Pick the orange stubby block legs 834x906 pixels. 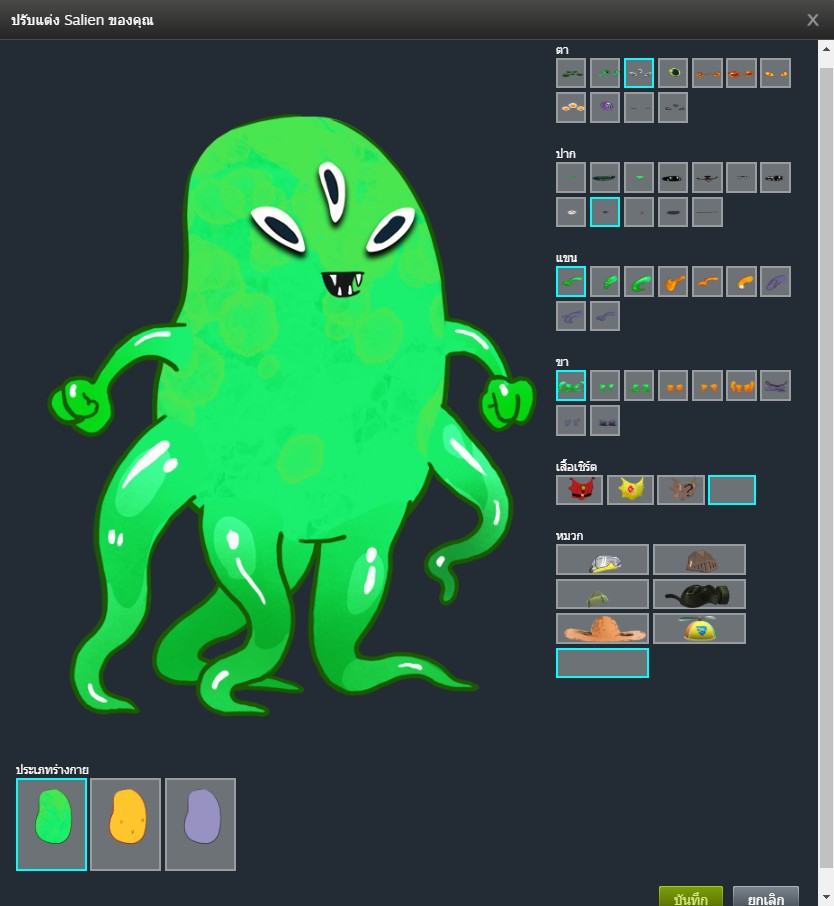click(673, 385)
